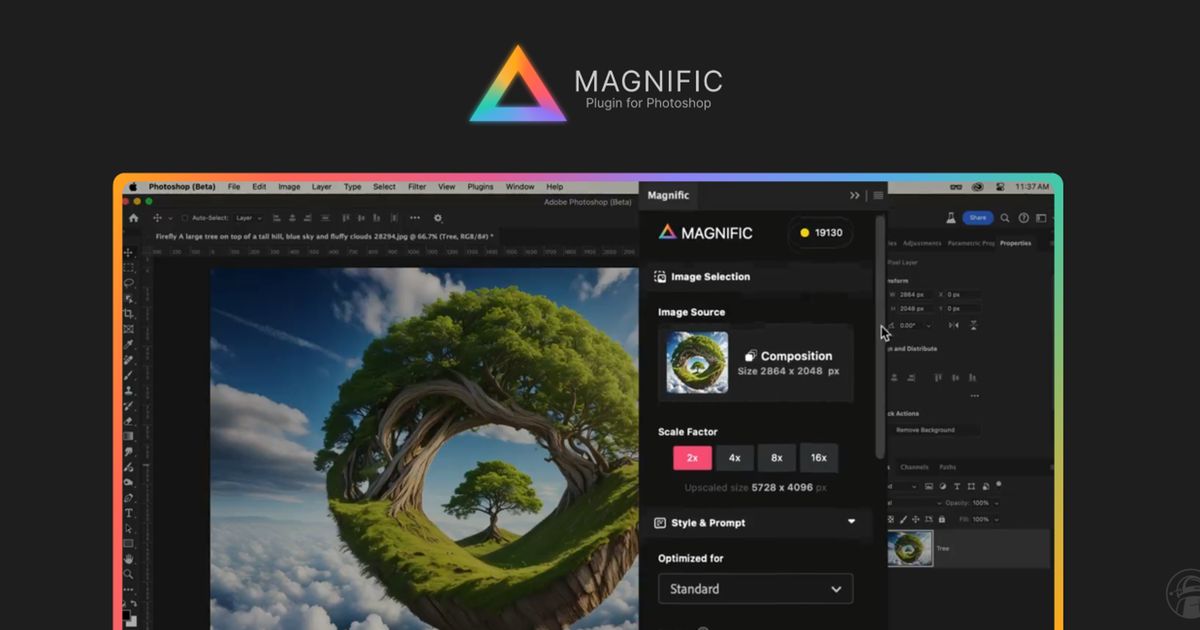Click the foreground/background color swatches
Screen dimensions: 1200x630
130,617
